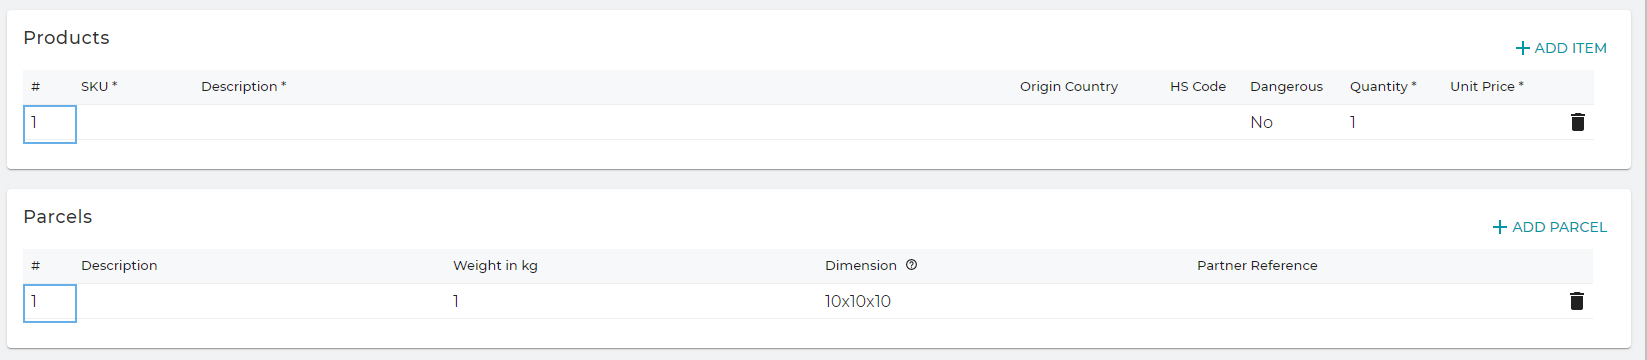Toggle the Dangerous value showing No
This screenshot has height=360, width=1647.
(1261, 122)
